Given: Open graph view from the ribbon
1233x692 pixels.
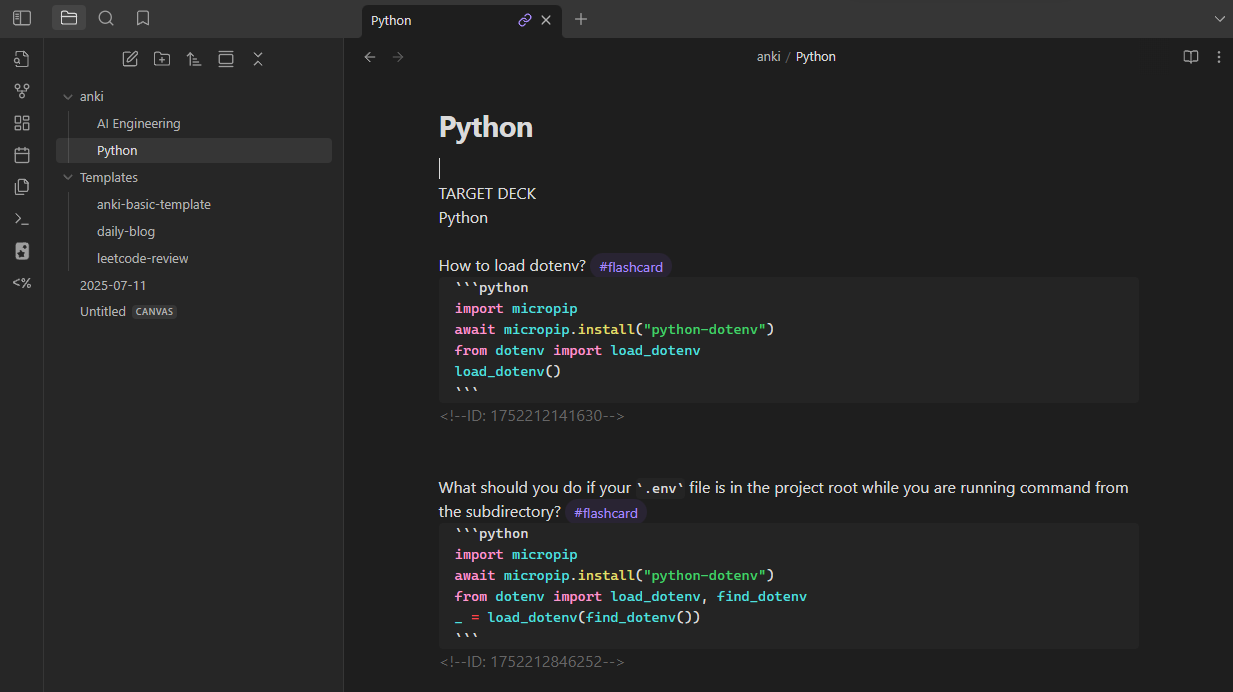Looking at the screenshot, I should click(x=22, y=91).
